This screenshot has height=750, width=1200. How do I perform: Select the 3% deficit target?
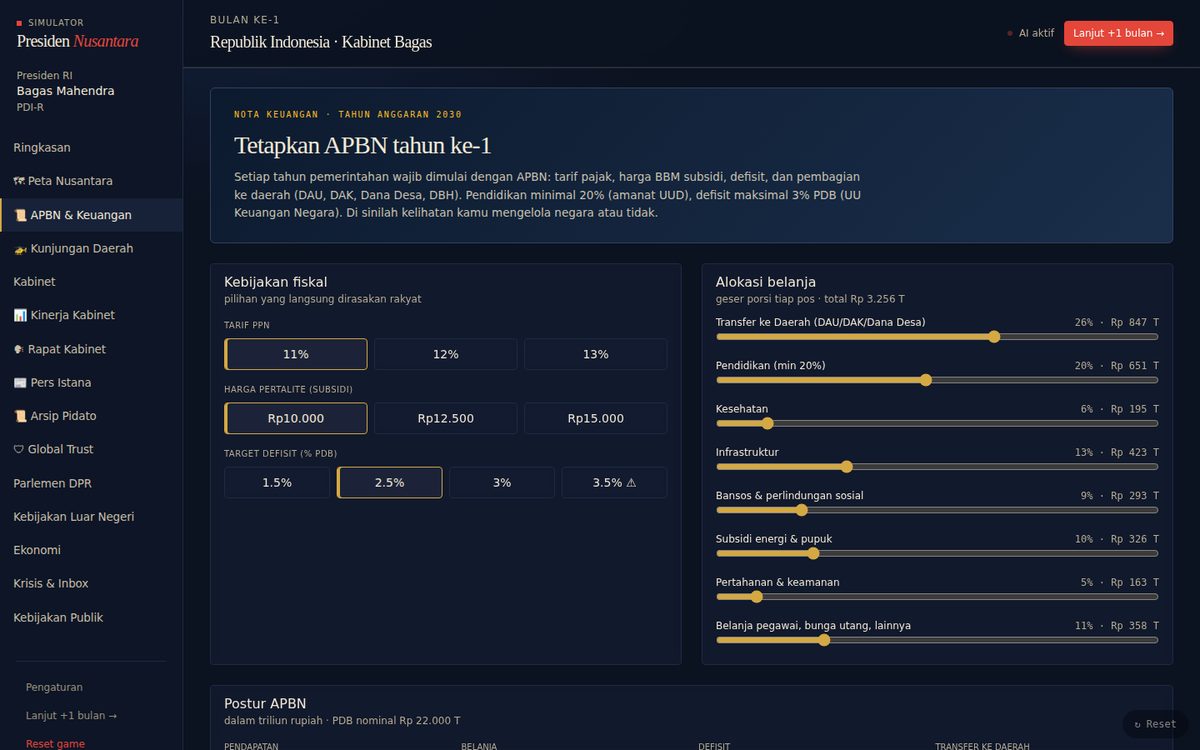(x=502, y=482)
